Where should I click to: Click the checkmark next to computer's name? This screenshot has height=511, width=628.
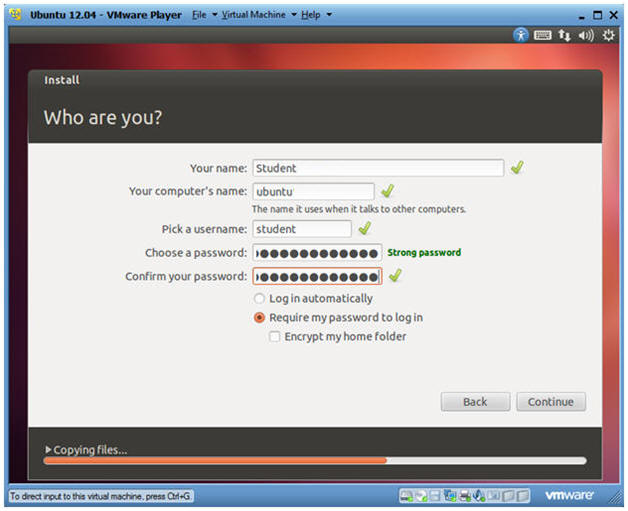[387, 191]
